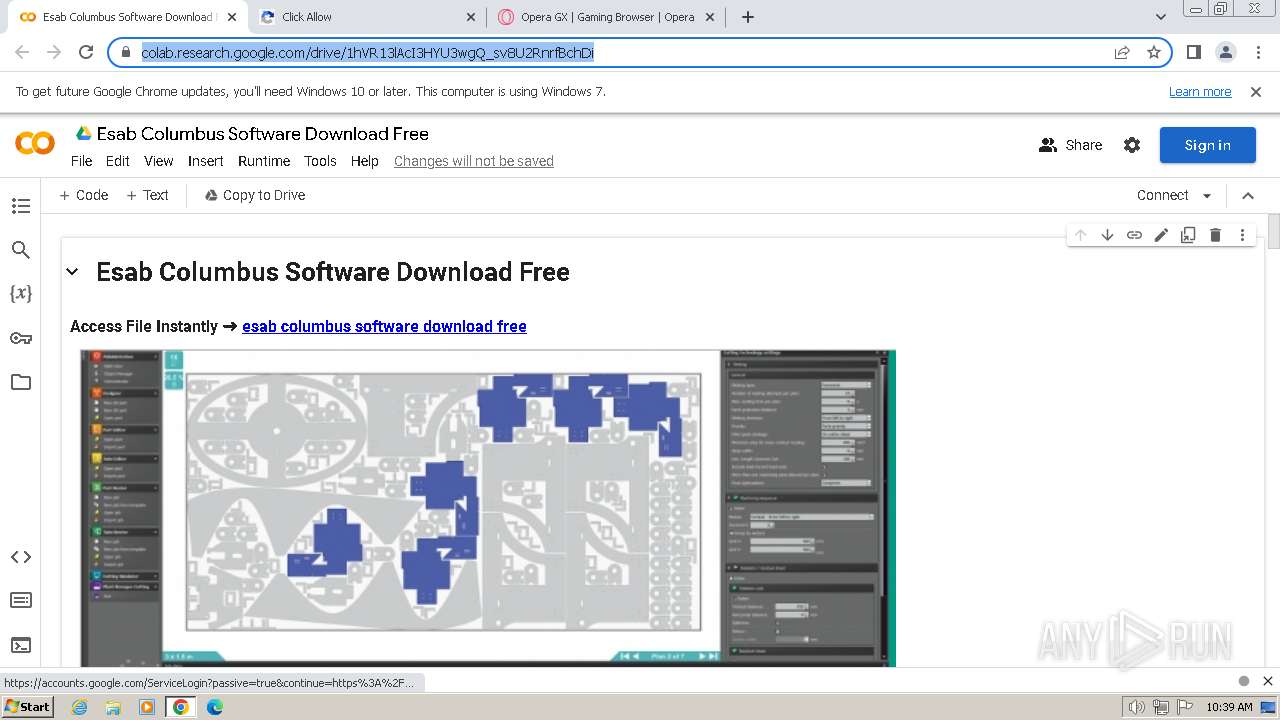Open Chrome profile avatar icon
The height and width of the screenshot is (720, 1280).
[1225, 52]
